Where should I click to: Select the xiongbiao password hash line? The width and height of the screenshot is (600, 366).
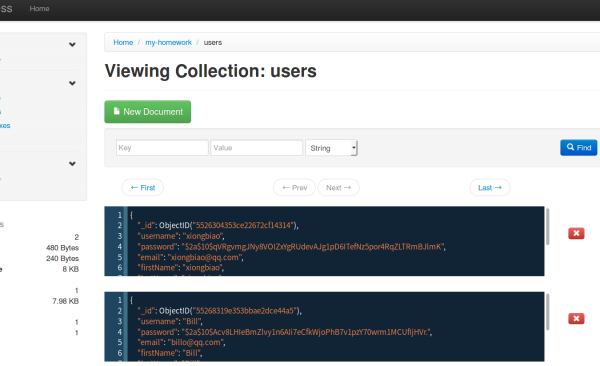[292, 247]
